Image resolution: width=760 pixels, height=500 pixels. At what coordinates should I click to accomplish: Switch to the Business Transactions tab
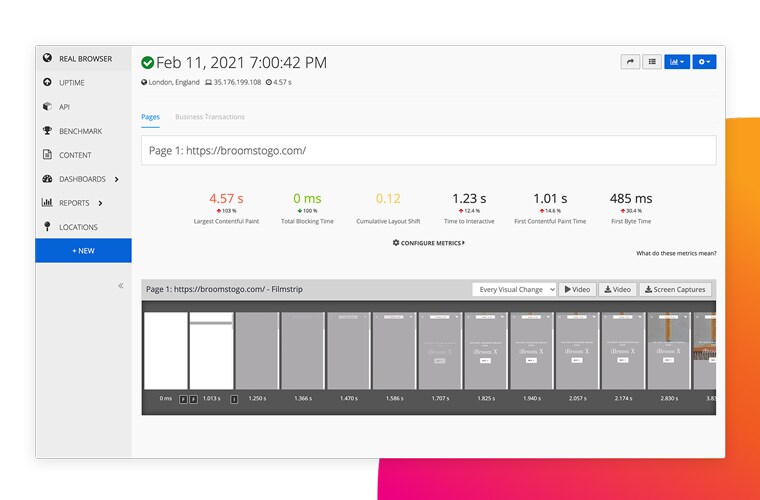(x=210, y=117)
